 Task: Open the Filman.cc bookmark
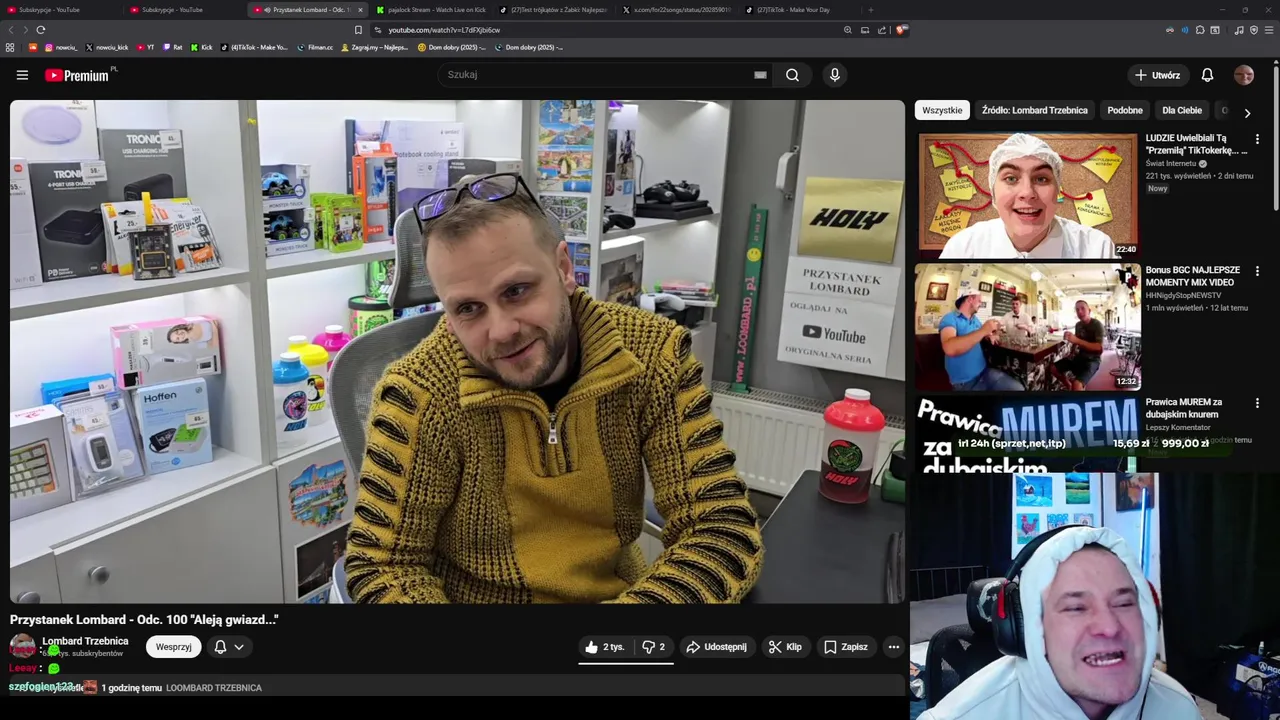point(315,47)
